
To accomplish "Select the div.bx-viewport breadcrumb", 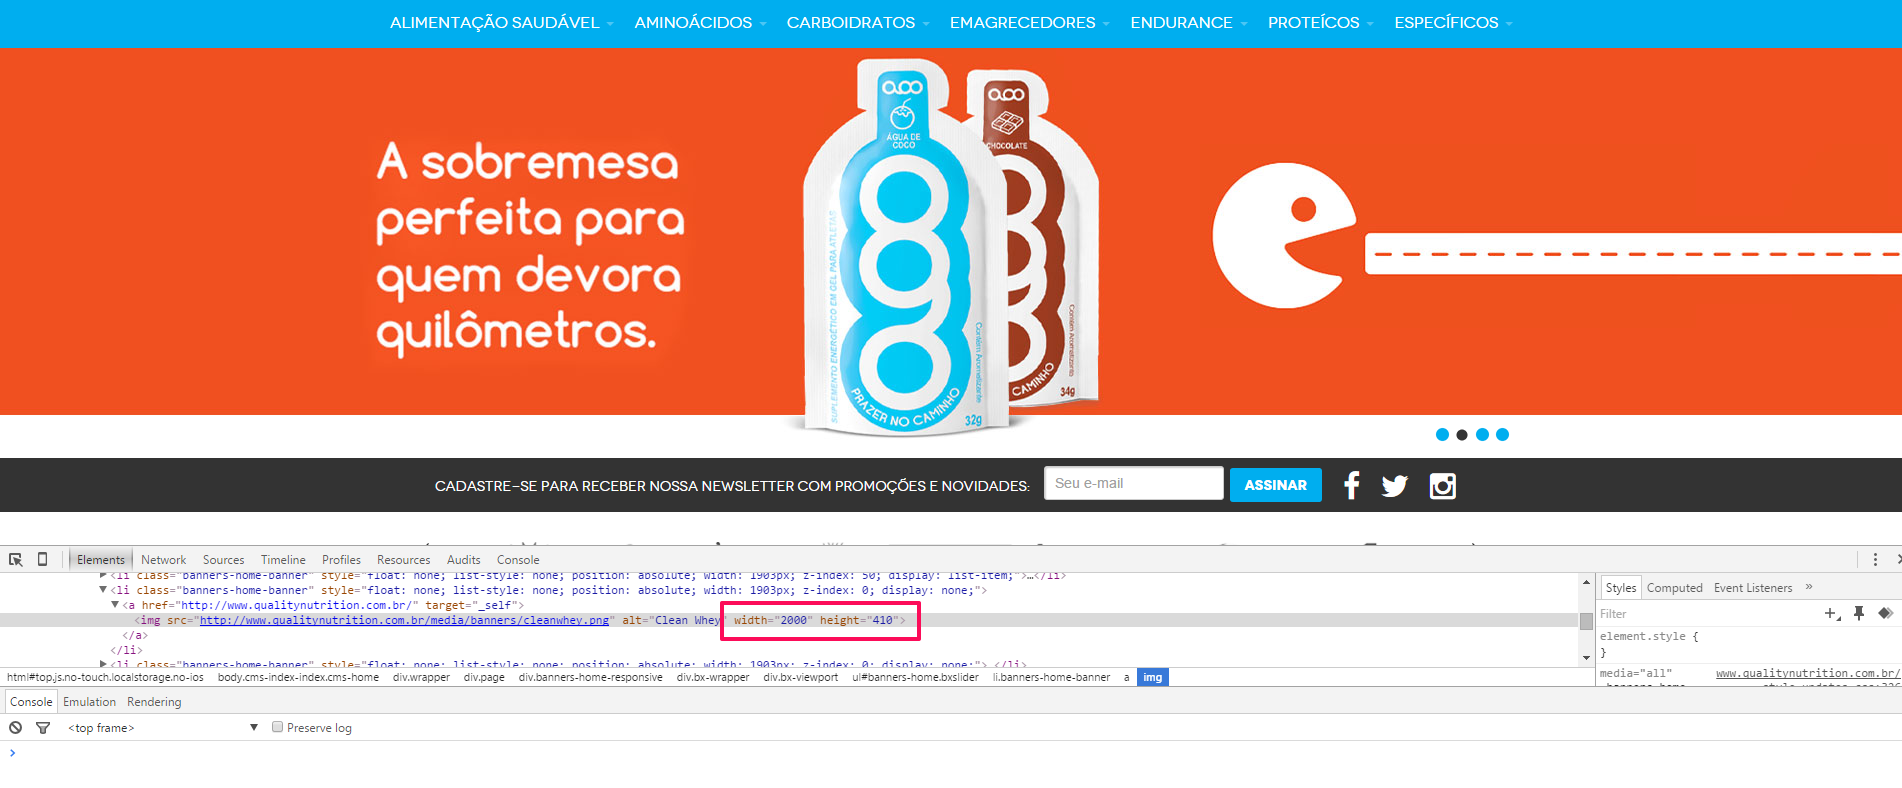I will click(x=801, y=677).
